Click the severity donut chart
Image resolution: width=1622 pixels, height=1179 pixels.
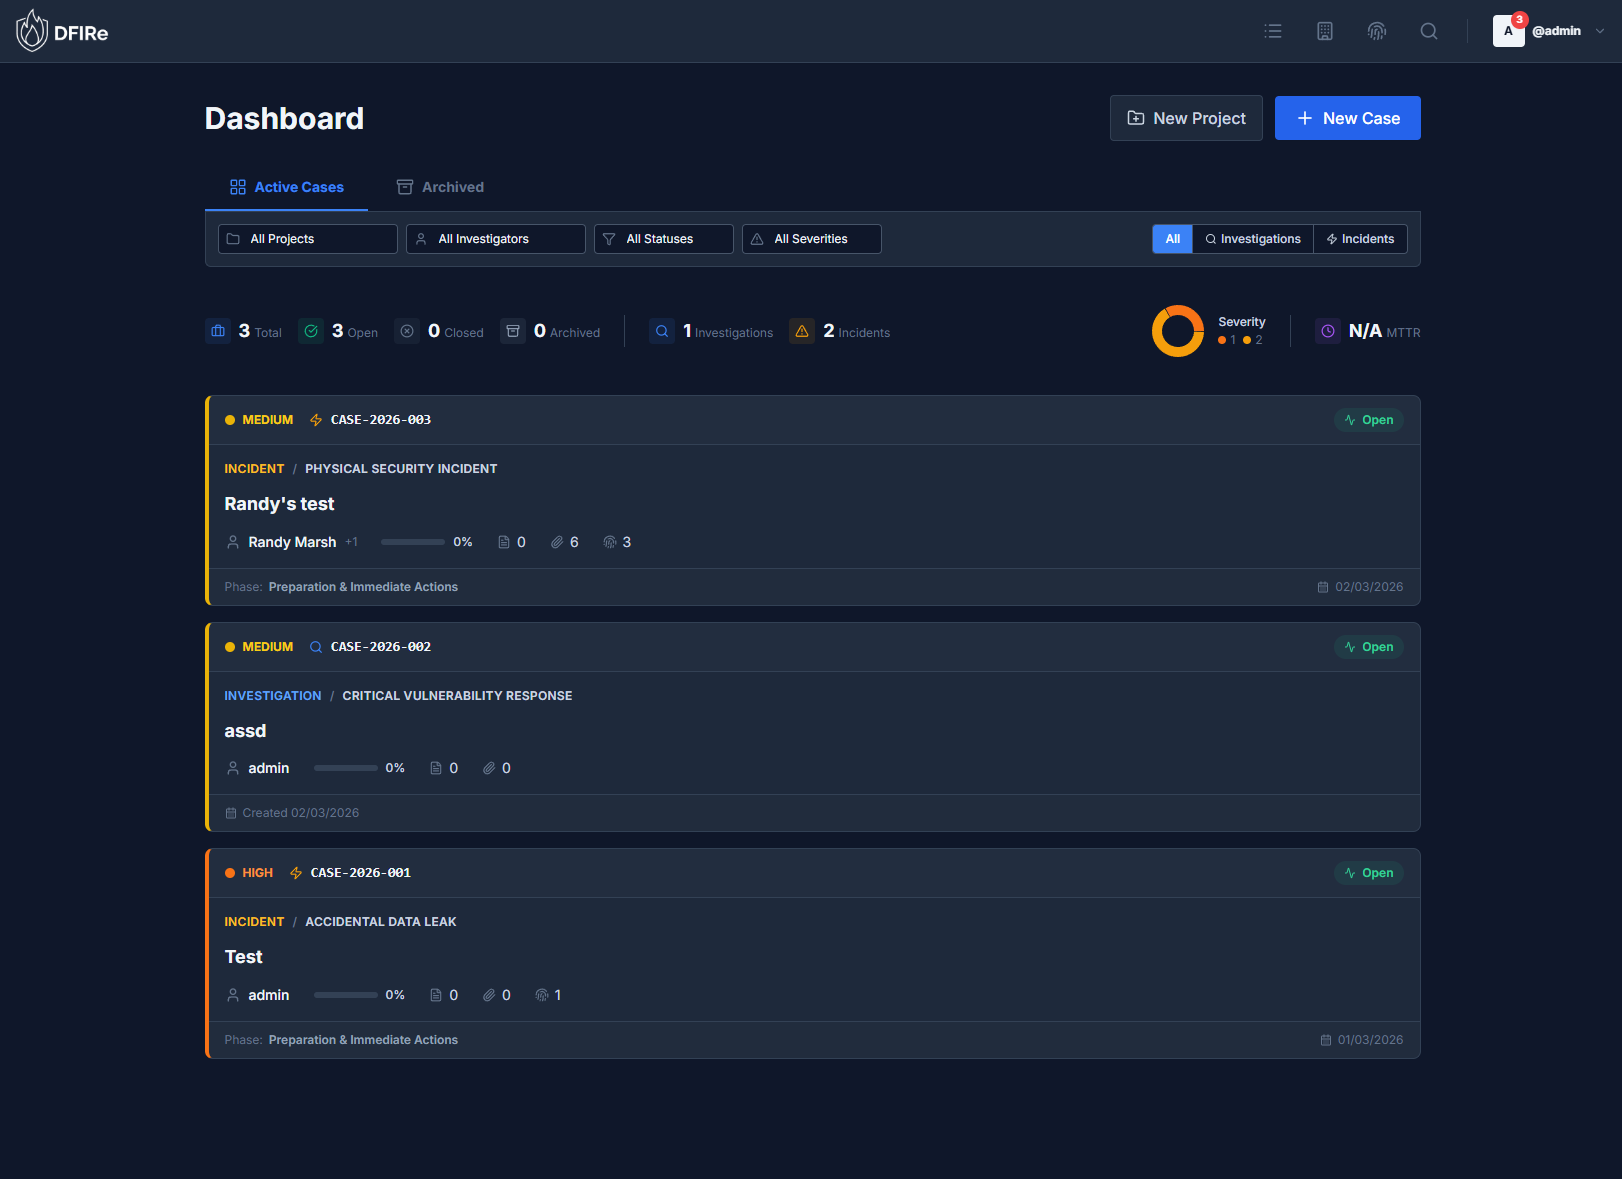click(1178, 331)
